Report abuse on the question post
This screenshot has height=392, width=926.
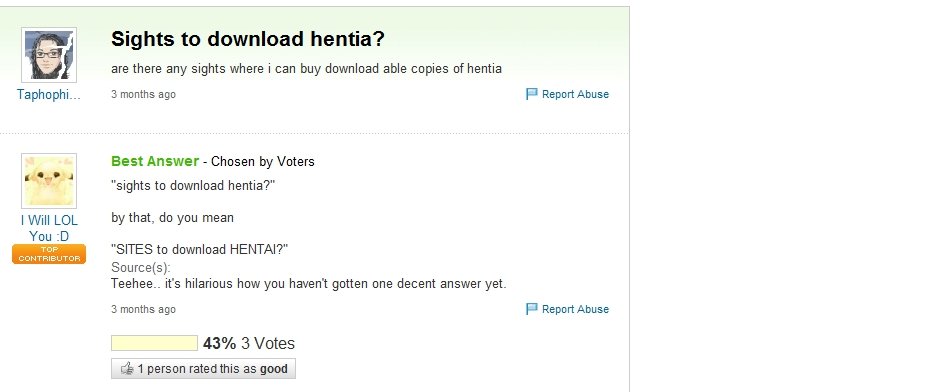pos(575,94)
